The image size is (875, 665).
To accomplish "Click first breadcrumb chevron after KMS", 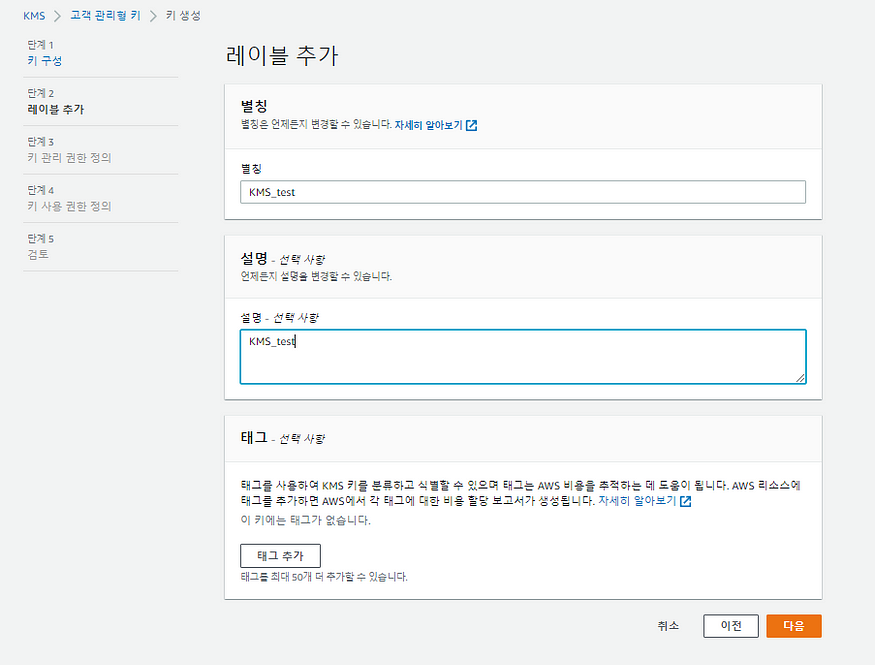I will 57,16.
